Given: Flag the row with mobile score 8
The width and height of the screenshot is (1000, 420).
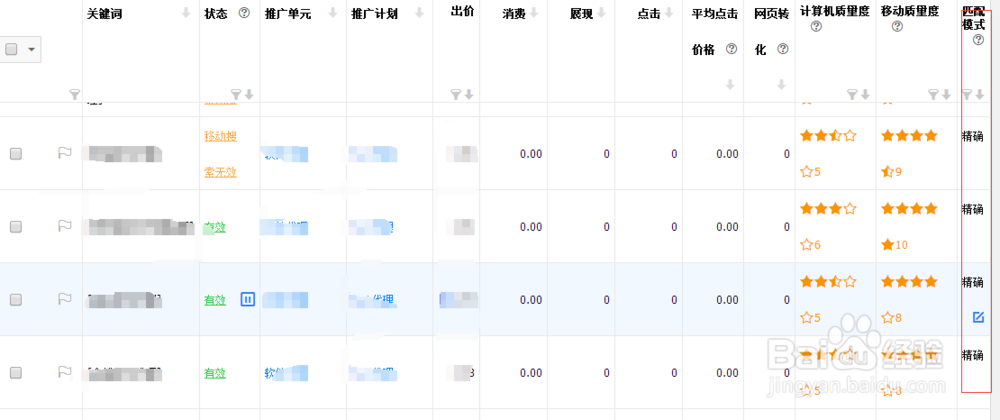Looking at the screenshot, I should coord(64,298).
